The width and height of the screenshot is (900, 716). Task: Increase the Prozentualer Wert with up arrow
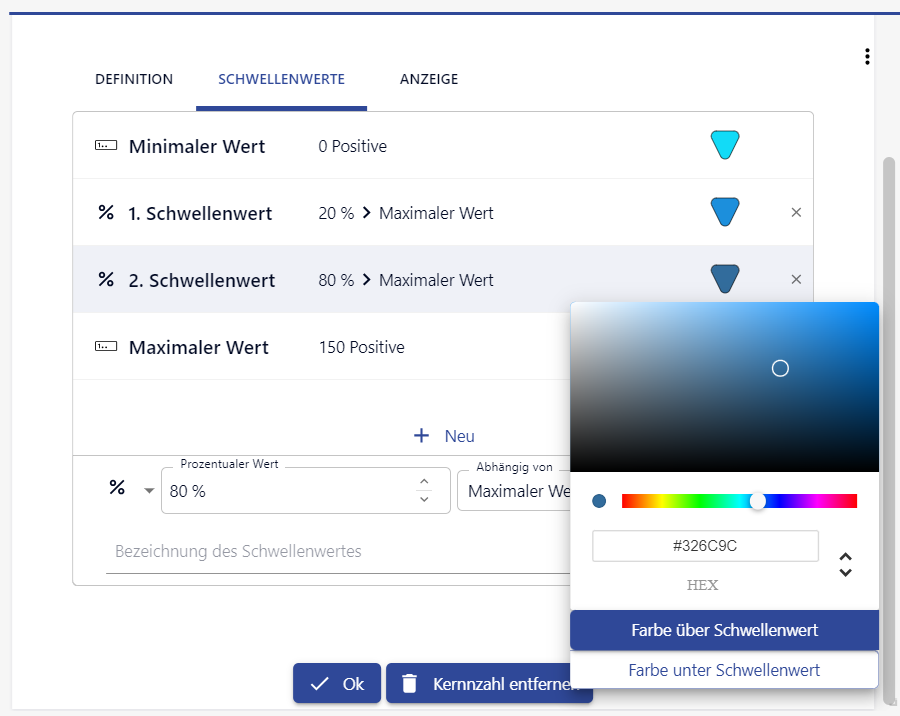click(x=424, y=482)
